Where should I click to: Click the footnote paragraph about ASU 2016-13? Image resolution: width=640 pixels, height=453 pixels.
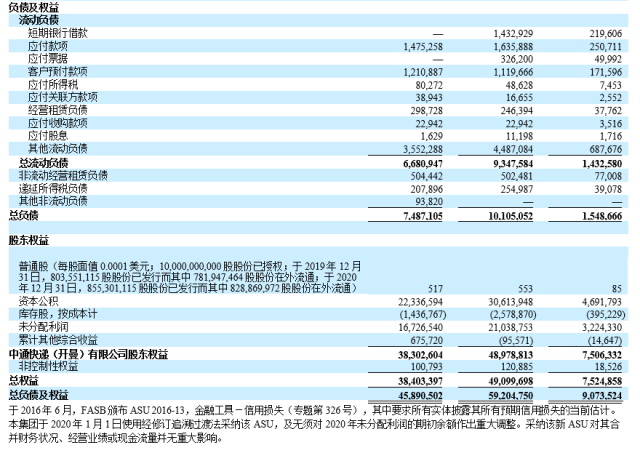tap(314, 424)
